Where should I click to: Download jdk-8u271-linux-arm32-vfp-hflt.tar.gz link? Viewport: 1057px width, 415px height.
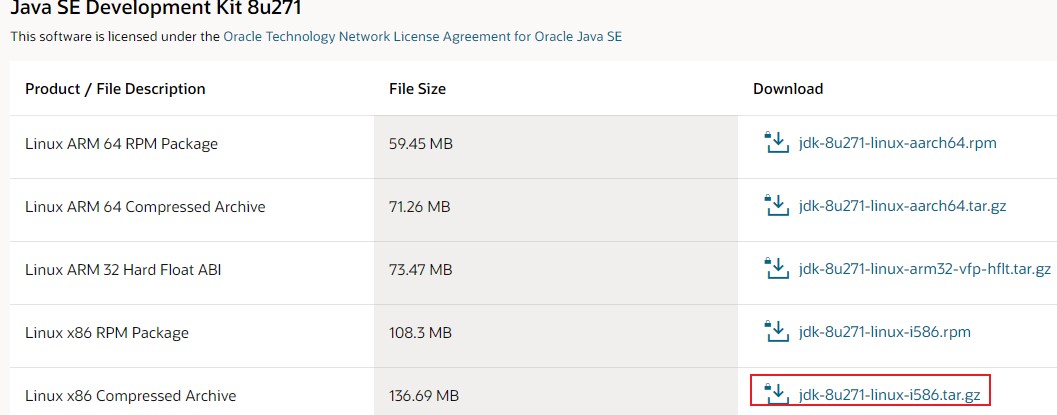924,269
